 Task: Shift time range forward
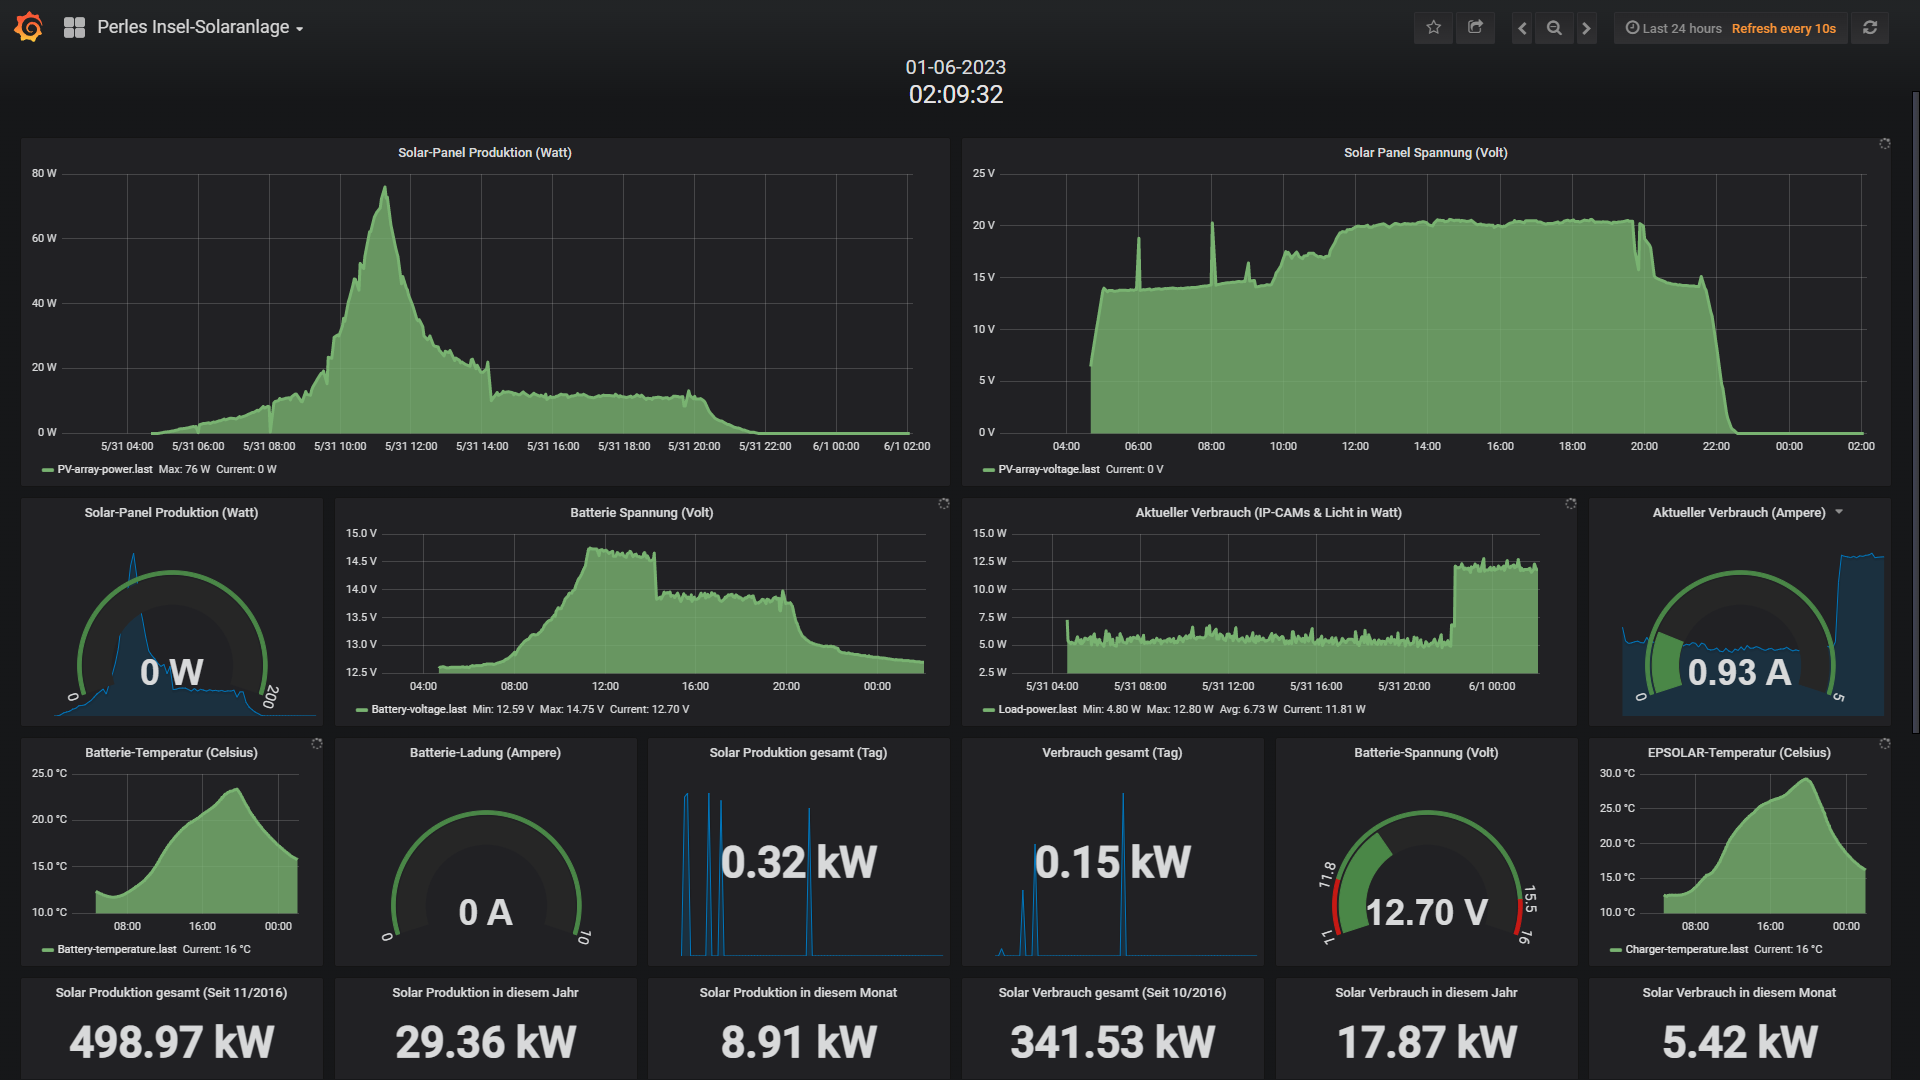1586,28
